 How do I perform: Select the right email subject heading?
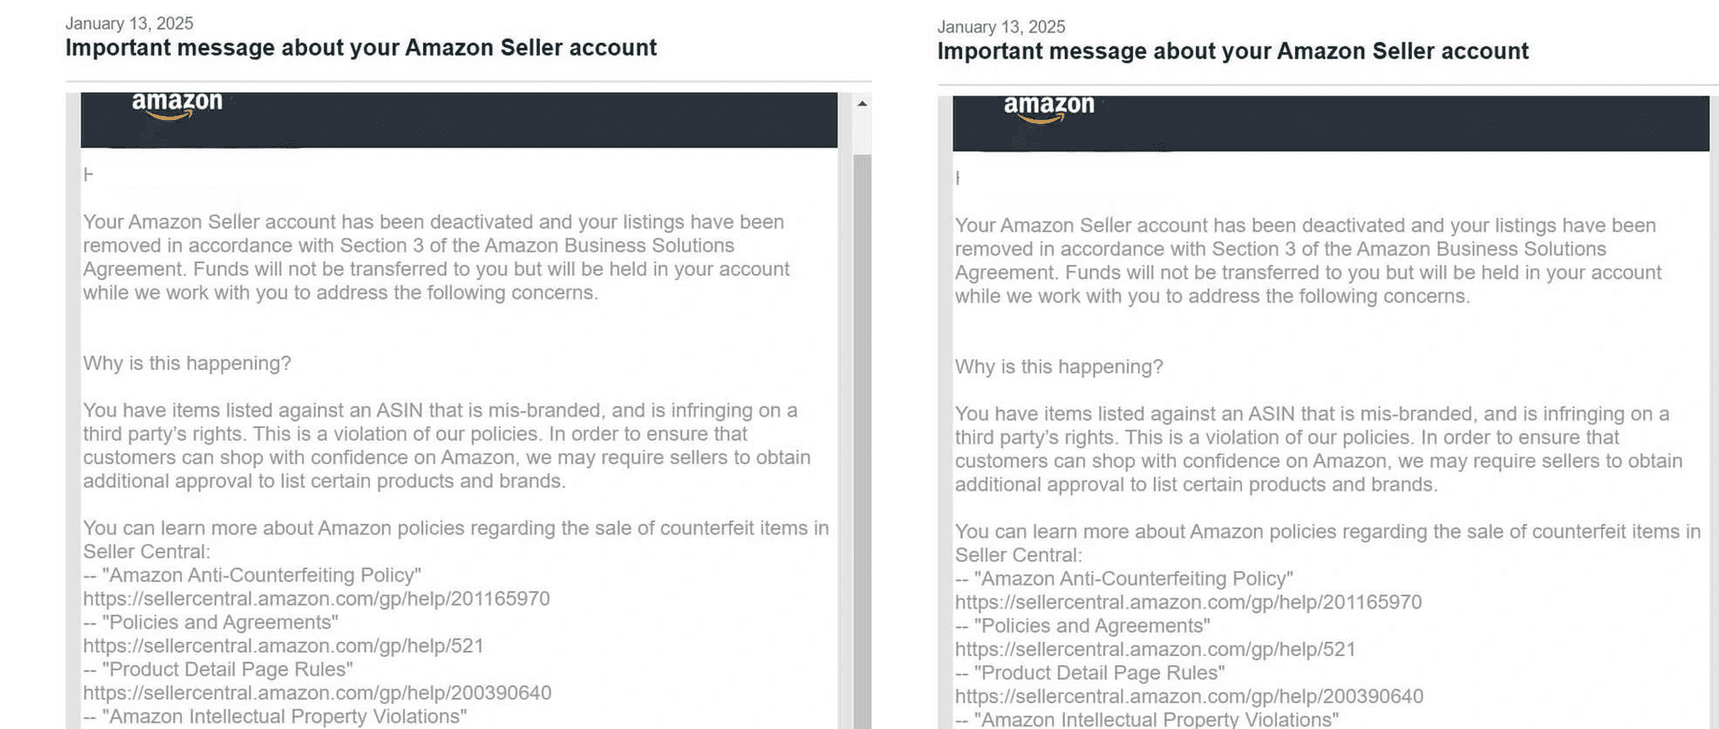click(1232, 50)
